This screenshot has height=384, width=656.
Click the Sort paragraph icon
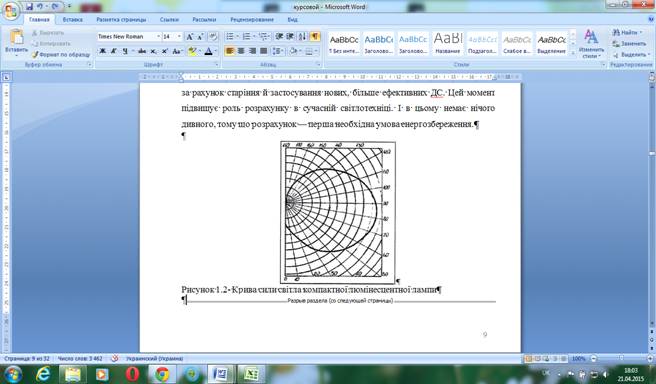(302, 36)
